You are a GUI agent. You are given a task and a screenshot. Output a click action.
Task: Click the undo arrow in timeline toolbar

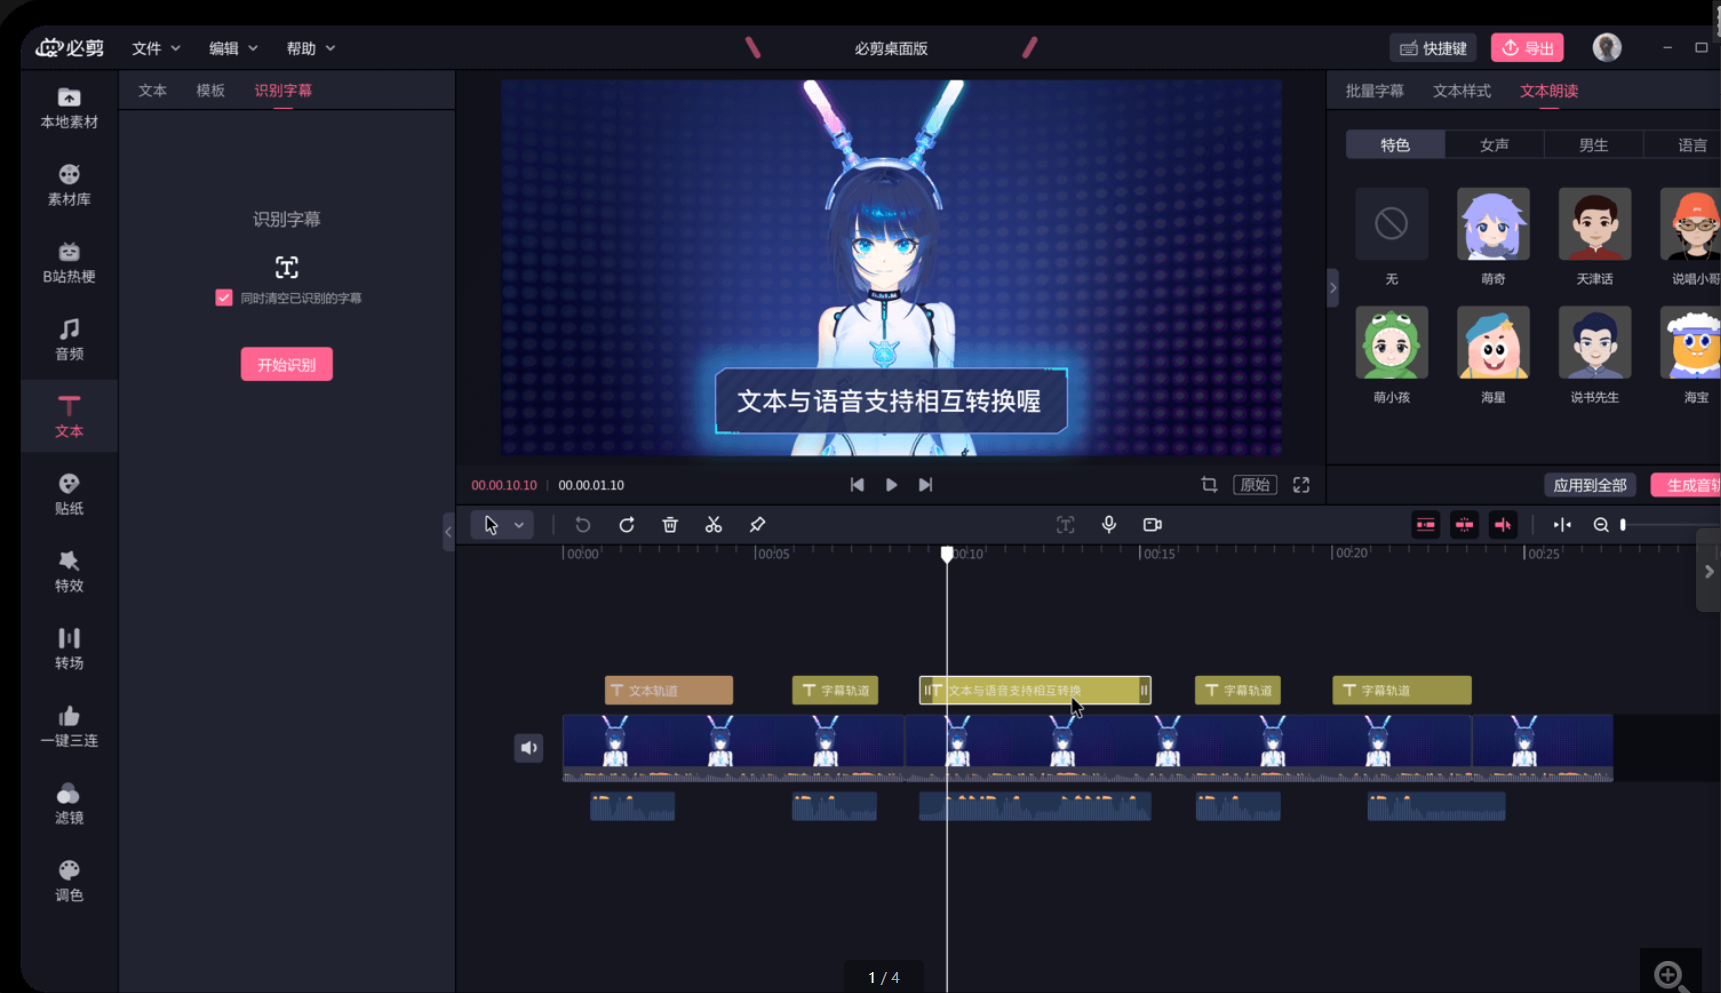point(582,525)
